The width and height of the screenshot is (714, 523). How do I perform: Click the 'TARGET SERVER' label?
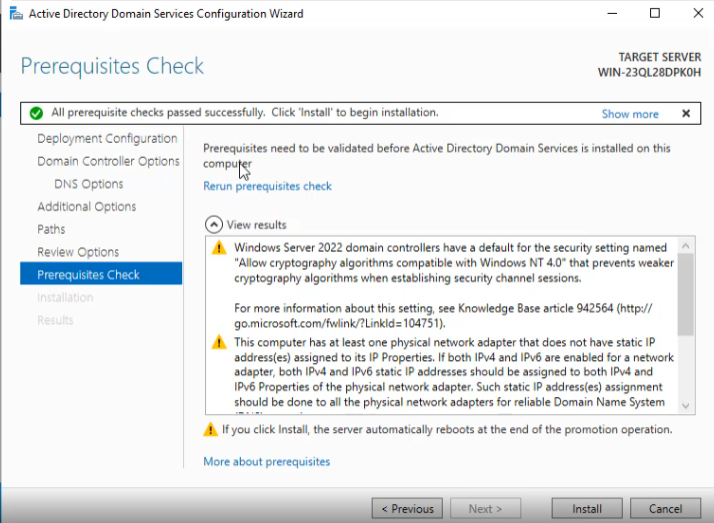(659, 57)
